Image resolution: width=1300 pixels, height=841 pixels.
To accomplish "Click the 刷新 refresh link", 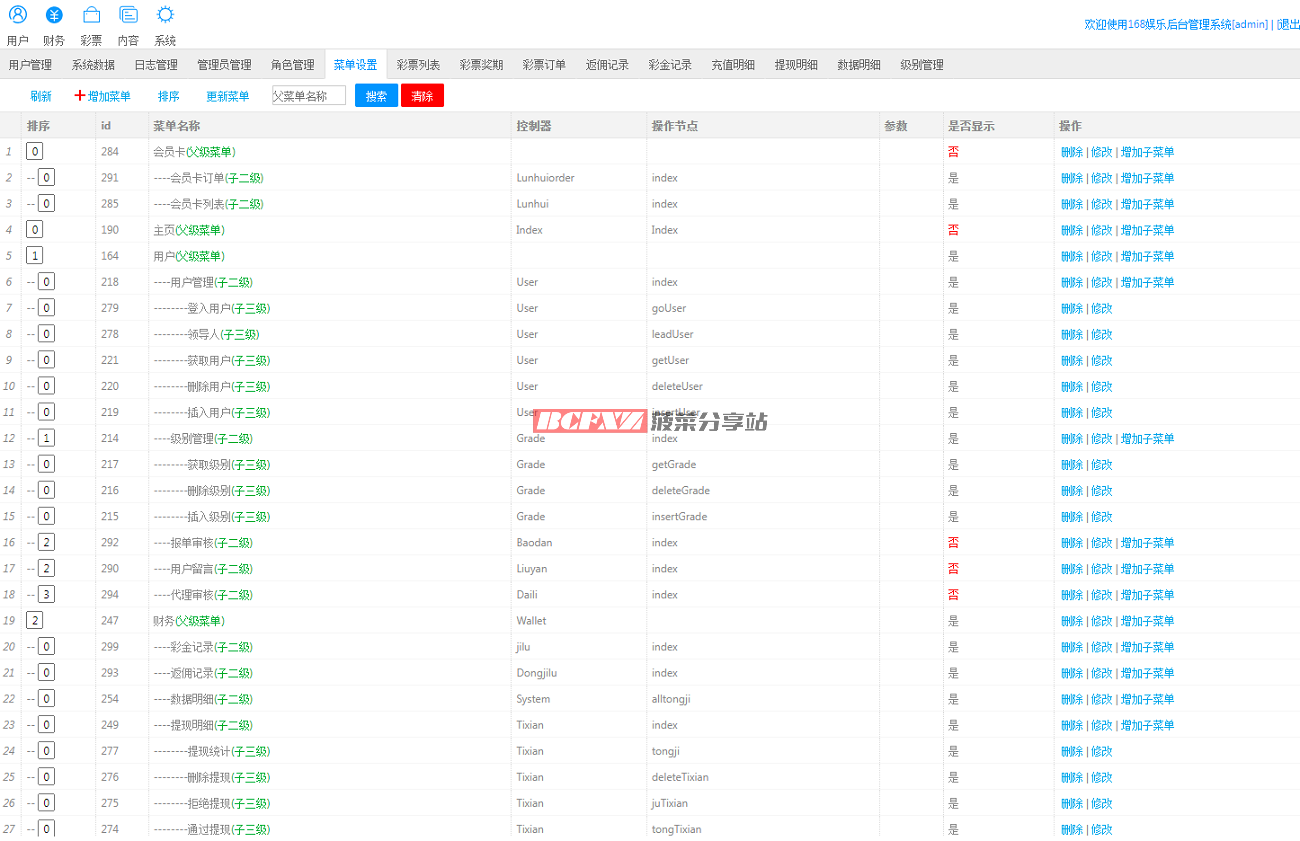I will tap(41, 96).
